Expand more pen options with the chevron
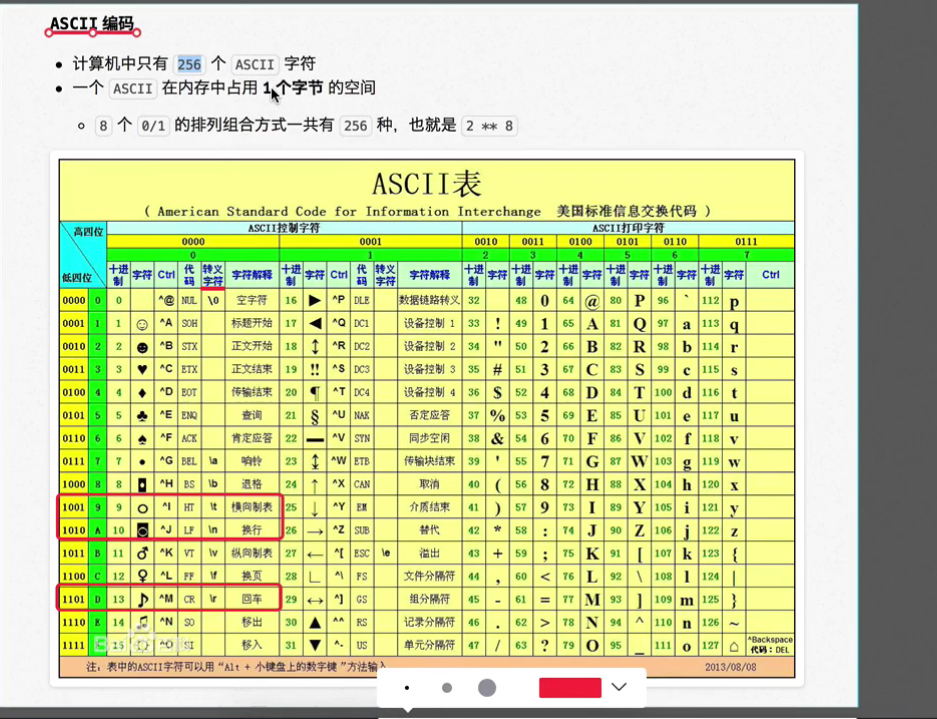The width and height of the screenshot is (937, 719). click(x=618, y=688)
